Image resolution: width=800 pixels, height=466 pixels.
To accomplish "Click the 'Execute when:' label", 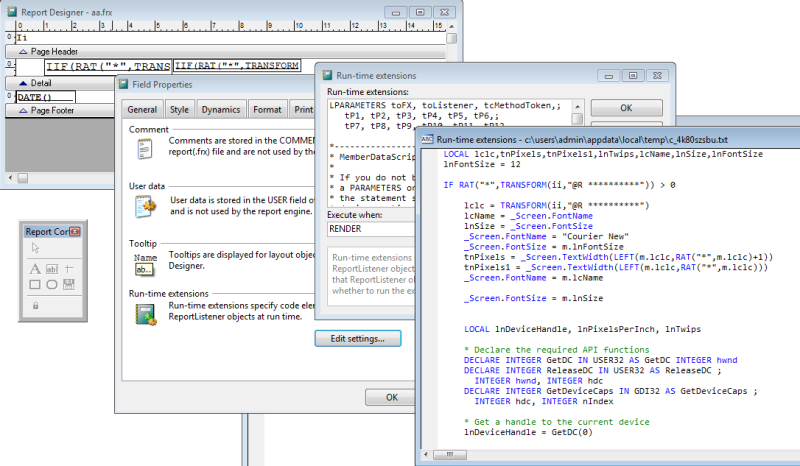I will point(355,215).
